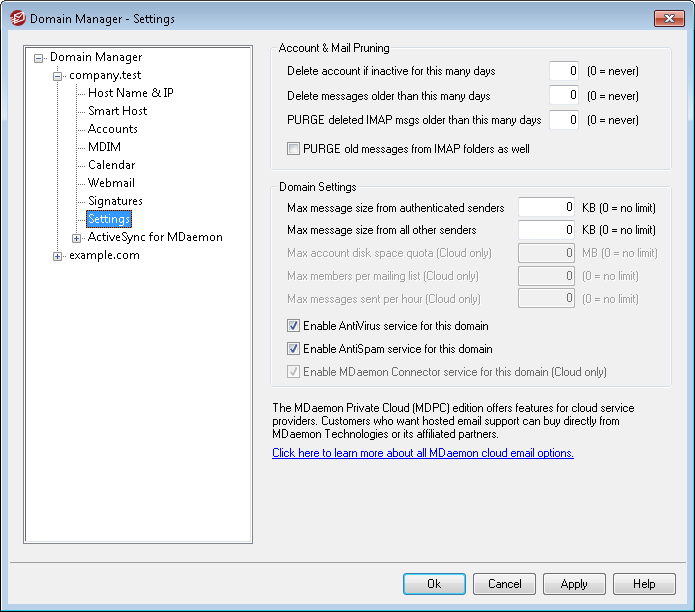This screenshot has width=695, height=612.
Task: Open the MDaemon cloud email options link
Action: pos(423,453)
